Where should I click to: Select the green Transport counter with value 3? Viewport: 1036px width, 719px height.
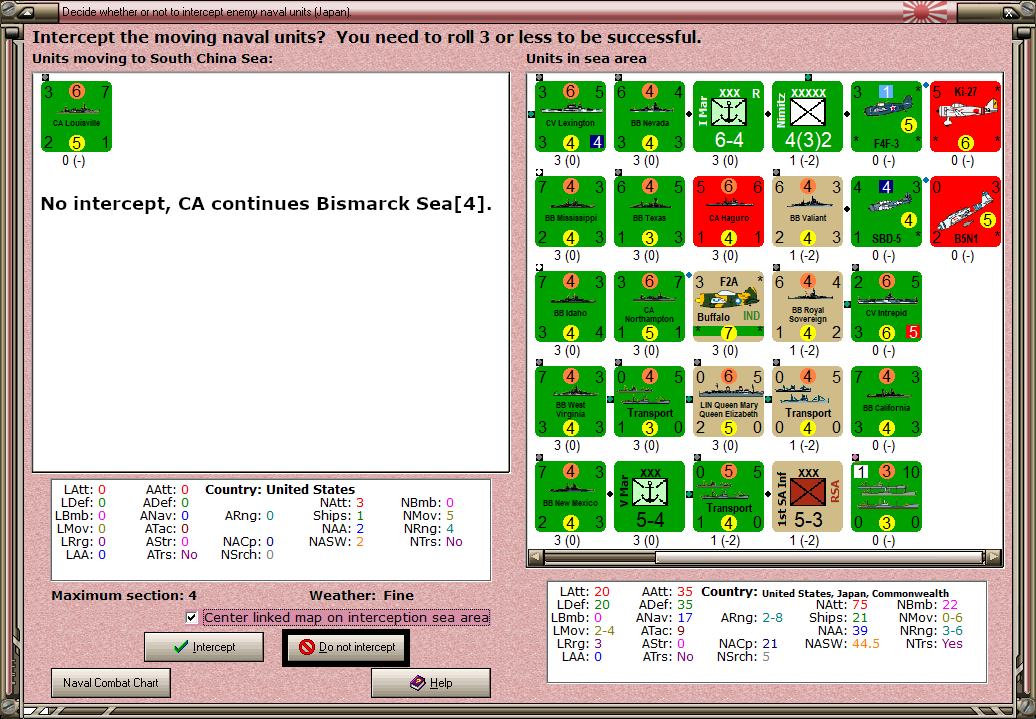pyautogui.click(x=649, y=402)
